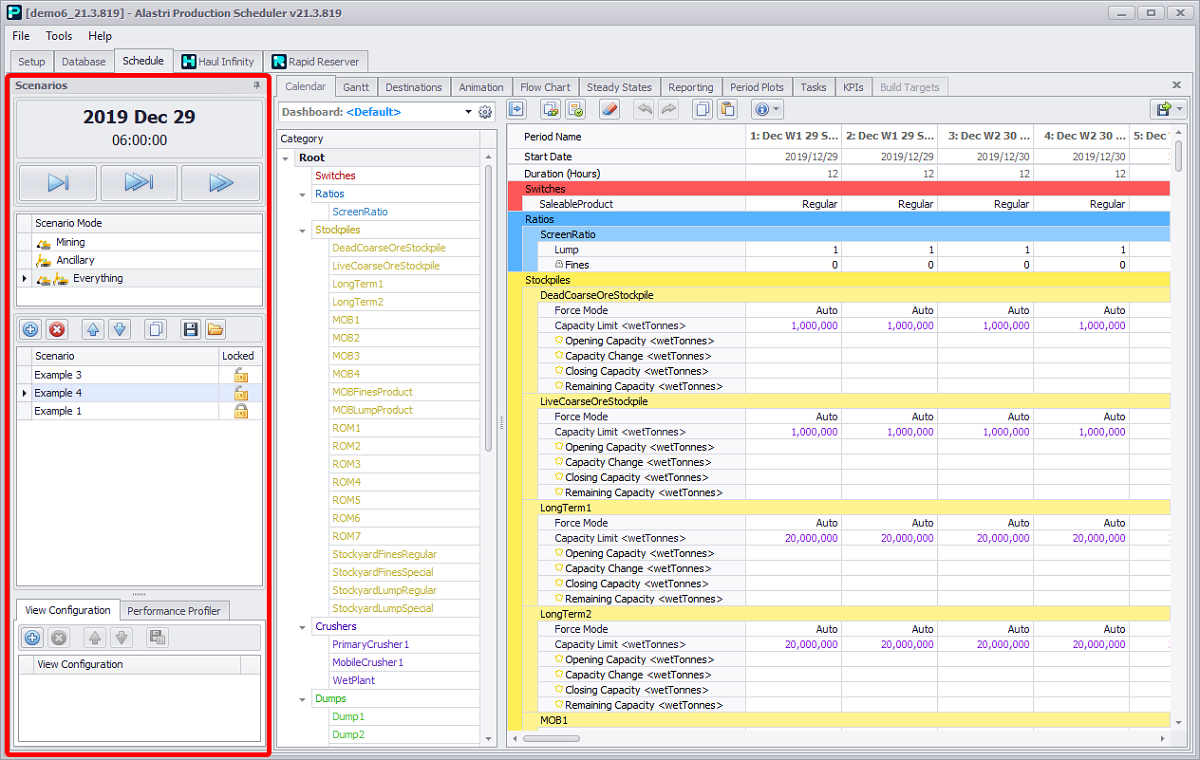Image resolution: width=1200 pixels, height=760 pixels.
Task: Toggle the lock for Example 1 scenario
Action: point(240,411)
